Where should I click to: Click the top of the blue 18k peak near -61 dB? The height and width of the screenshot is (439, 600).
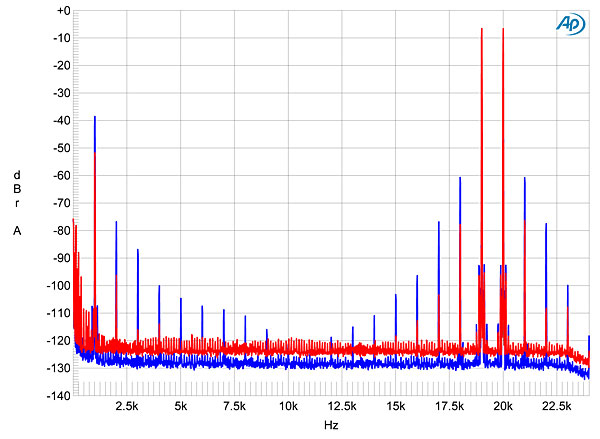click(x=460, y=178)
